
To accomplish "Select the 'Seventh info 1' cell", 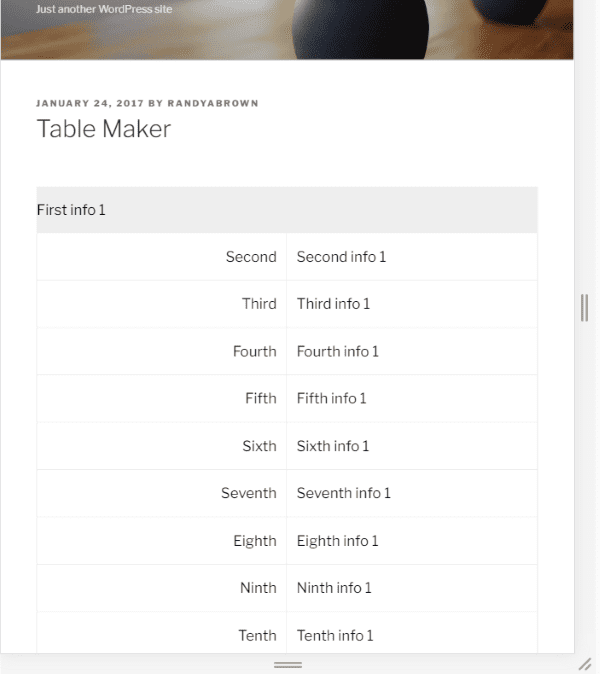I will (x=344, y=493).
